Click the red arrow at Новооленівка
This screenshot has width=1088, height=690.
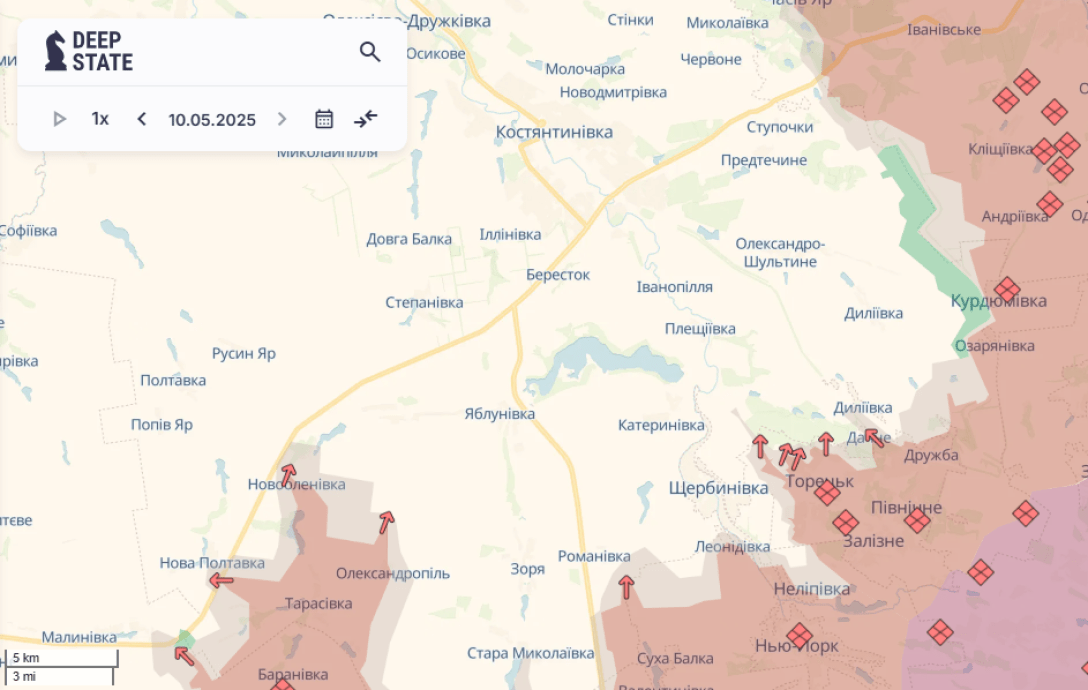click(x=288, y=474)
